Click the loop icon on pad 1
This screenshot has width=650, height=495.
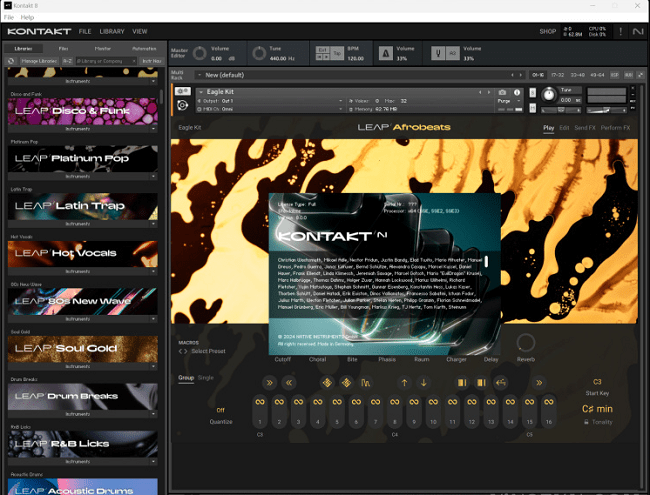coord(259,402)
